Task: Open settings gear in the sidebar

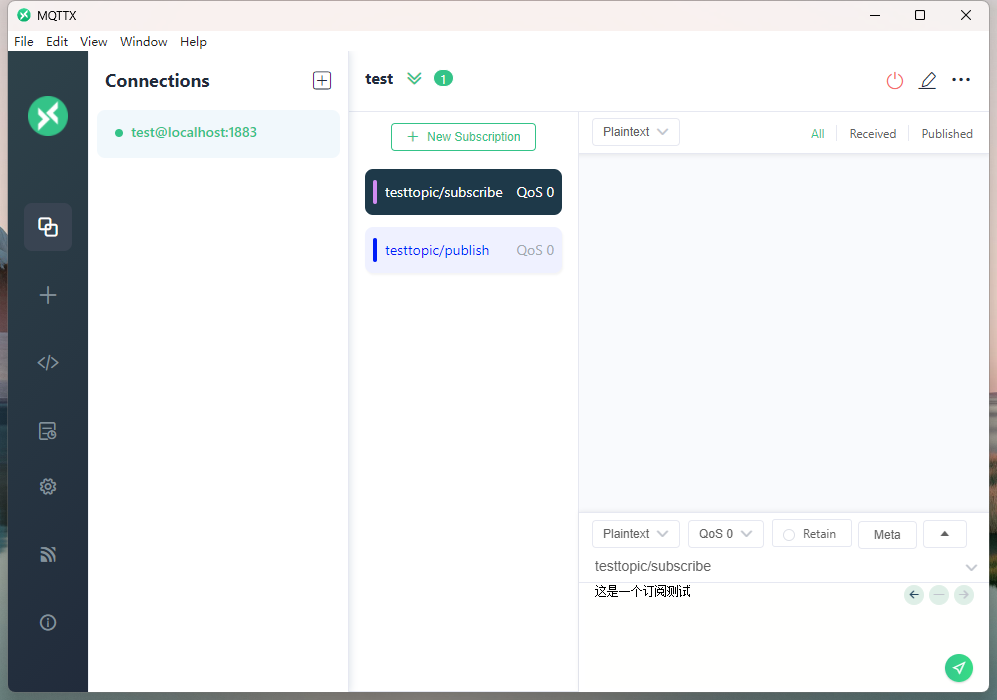Action: 48,487
